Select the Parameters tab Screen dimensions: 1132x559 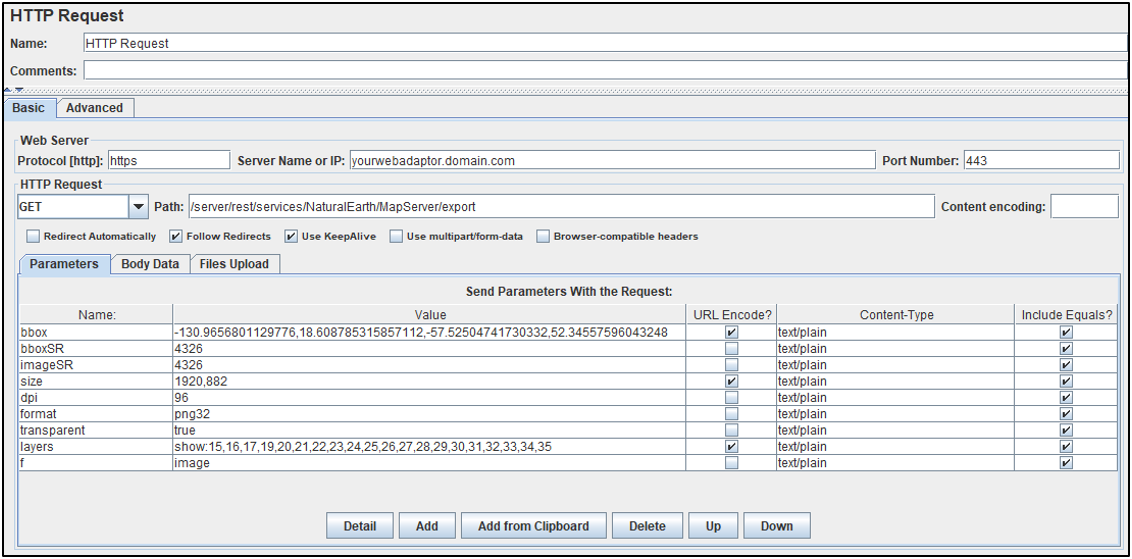point(64,264)
